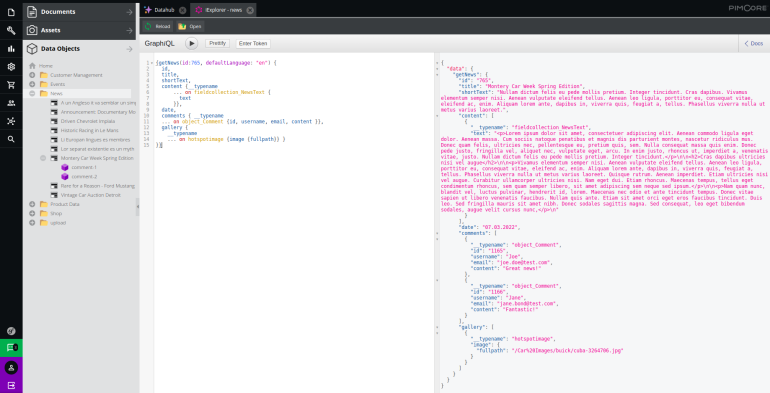Click the Customer Management folder icon

pyautogui.click(x=44, y=75)
